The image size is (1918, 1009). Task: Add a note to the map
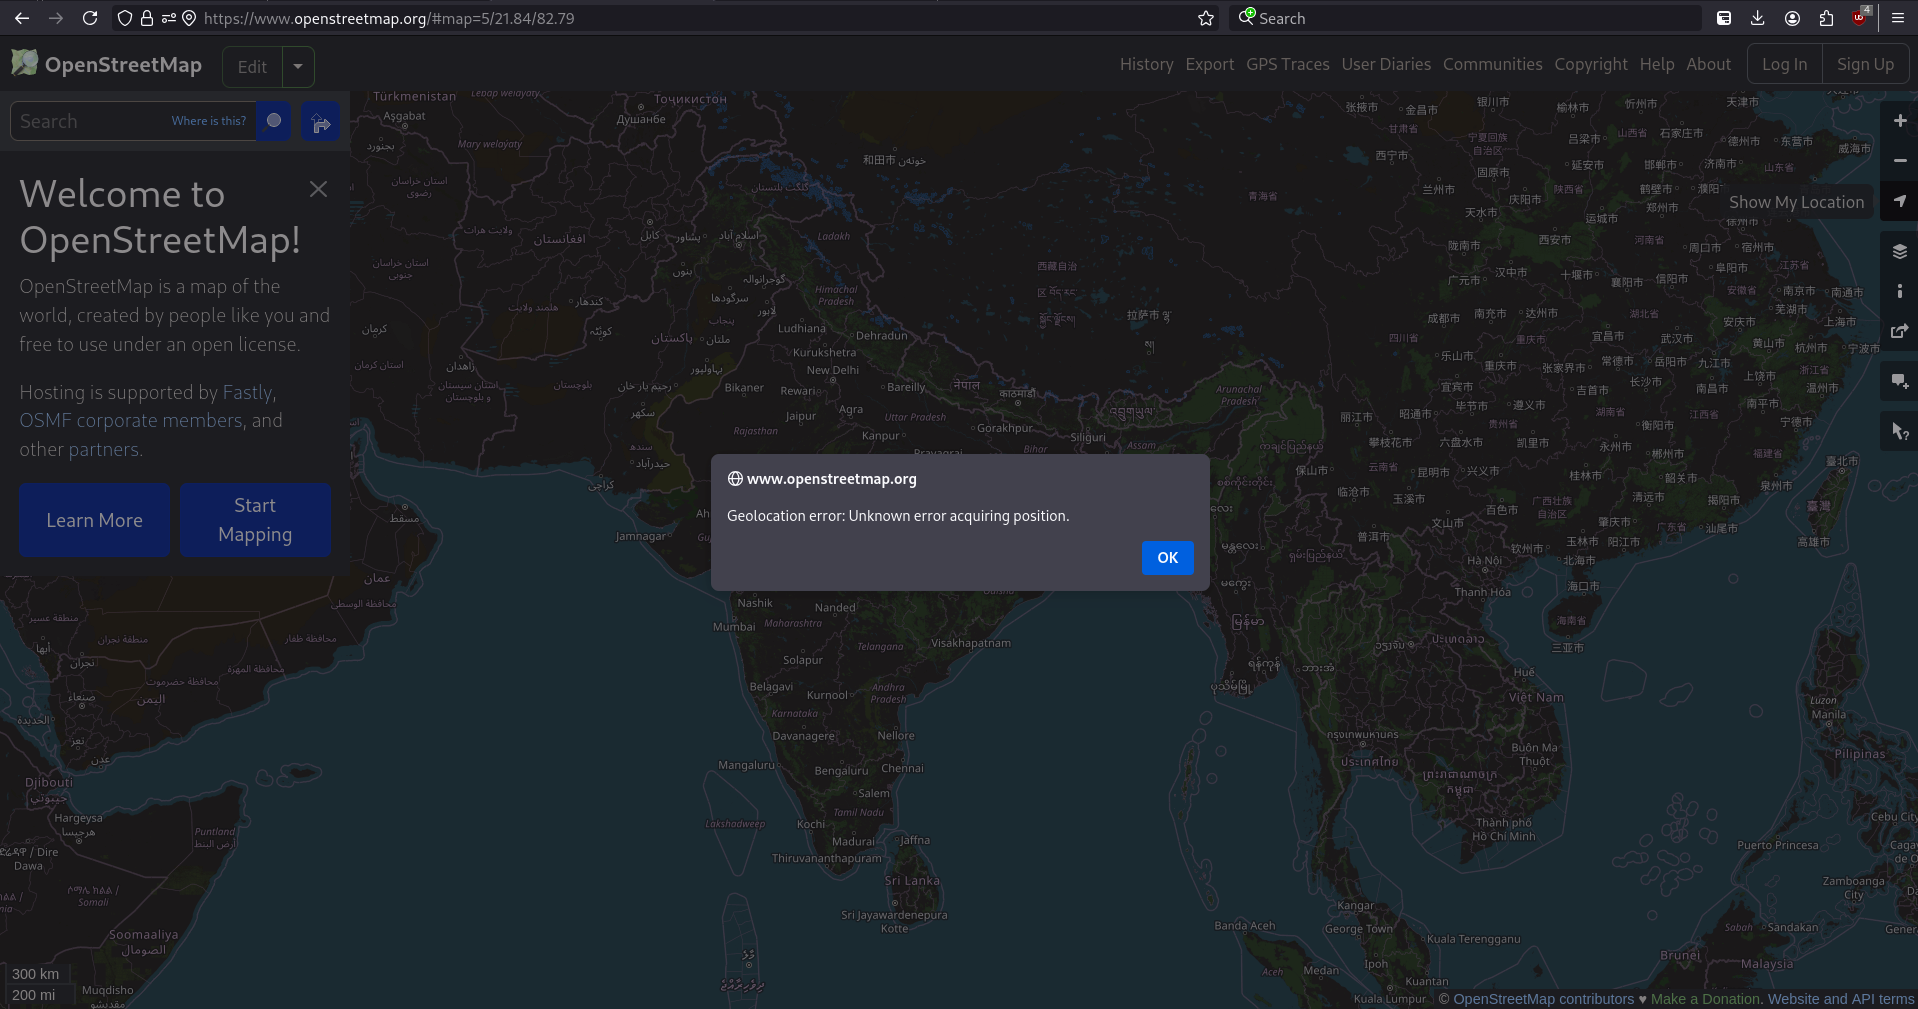pos(1900,381)
